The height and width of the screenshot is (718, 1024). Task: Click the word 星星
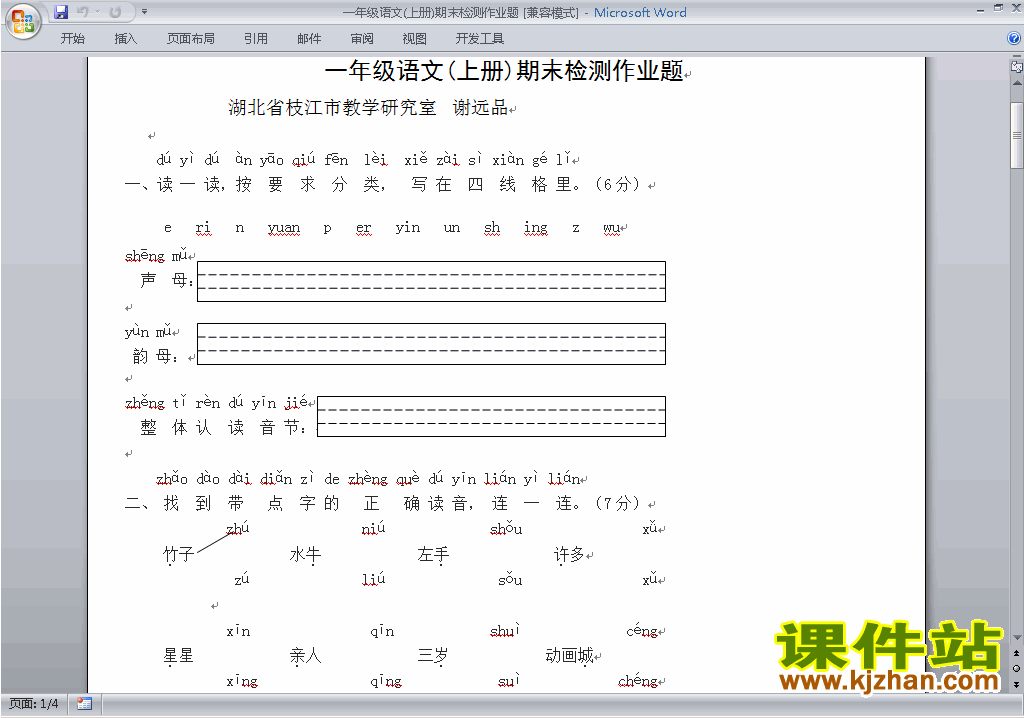(178, 655)
